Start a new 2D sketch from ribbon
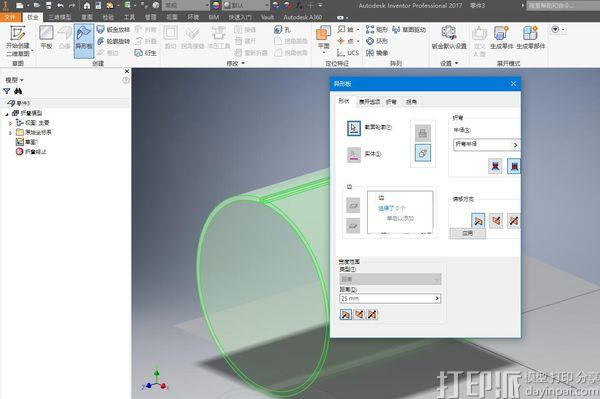This screenshot has width=600, height=399. (18, 40)
